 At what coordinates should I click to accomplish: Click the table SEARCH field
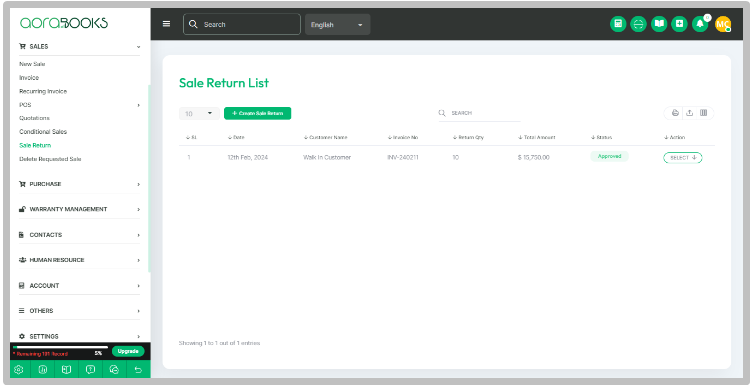479,113
